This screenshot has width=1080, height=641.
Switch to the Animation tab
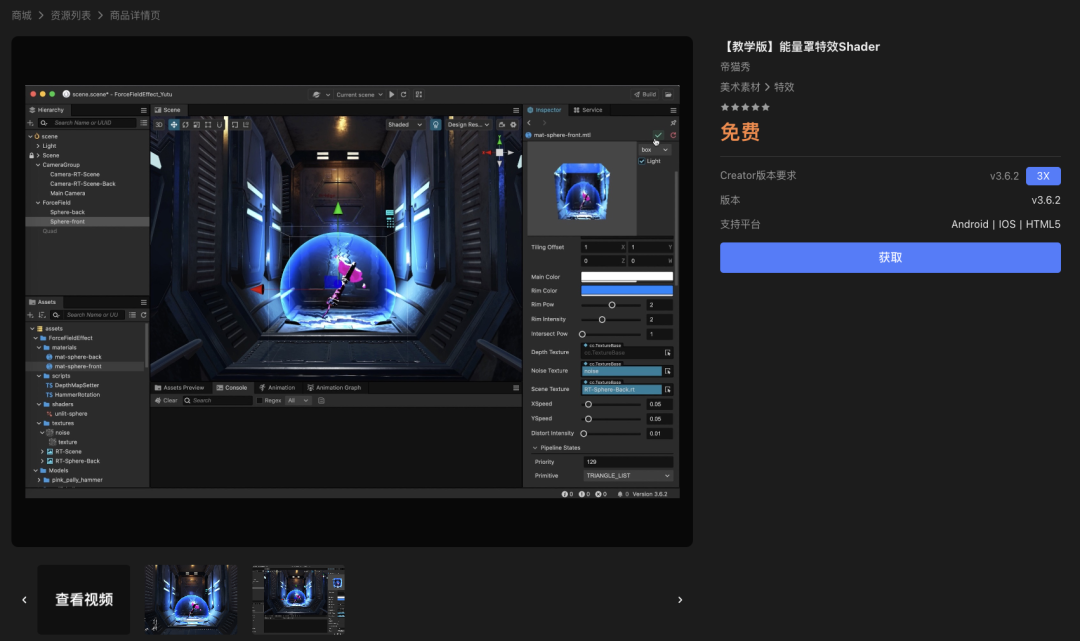tap(277, 388)
